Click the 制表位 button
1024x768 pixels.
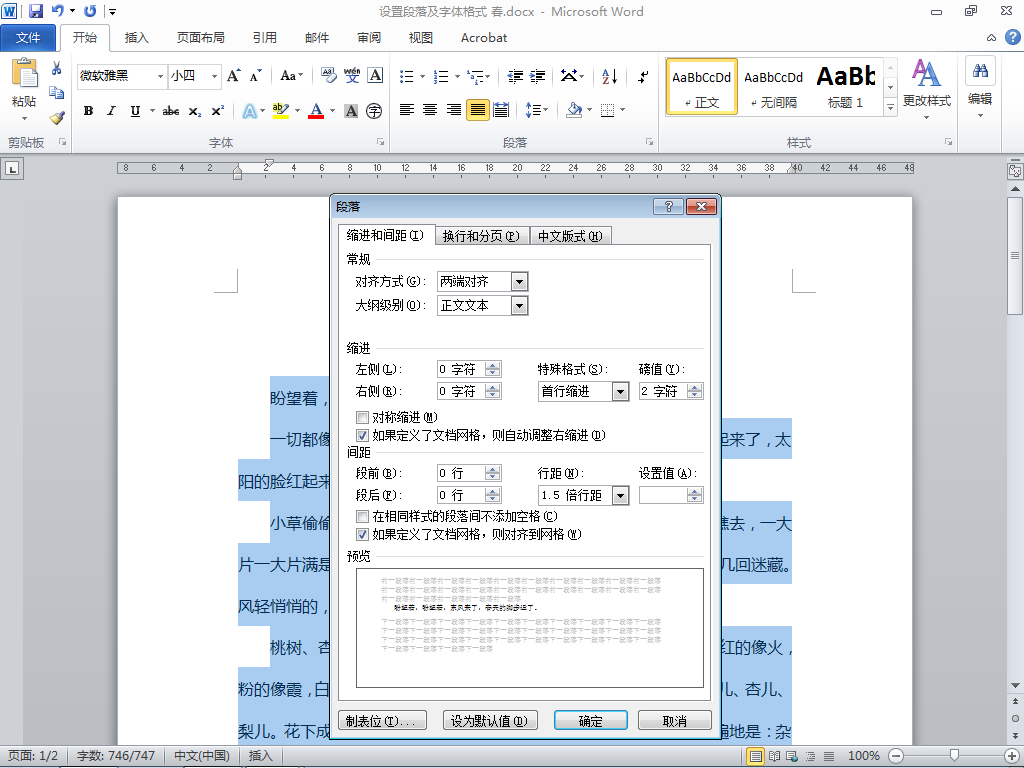click(383, 721)
